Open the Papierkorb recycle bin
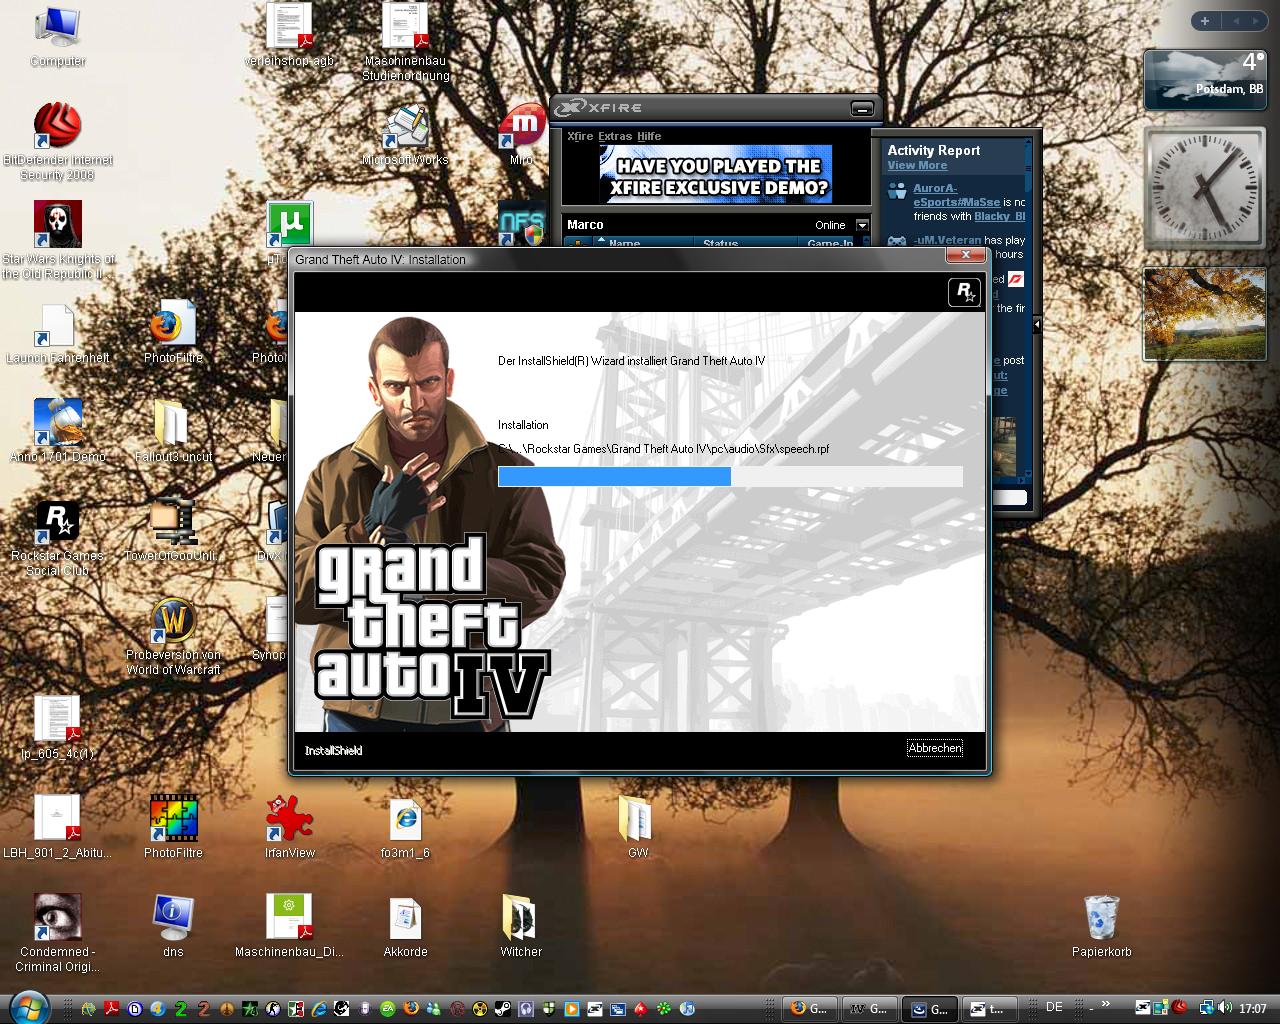 [1102, 926]
